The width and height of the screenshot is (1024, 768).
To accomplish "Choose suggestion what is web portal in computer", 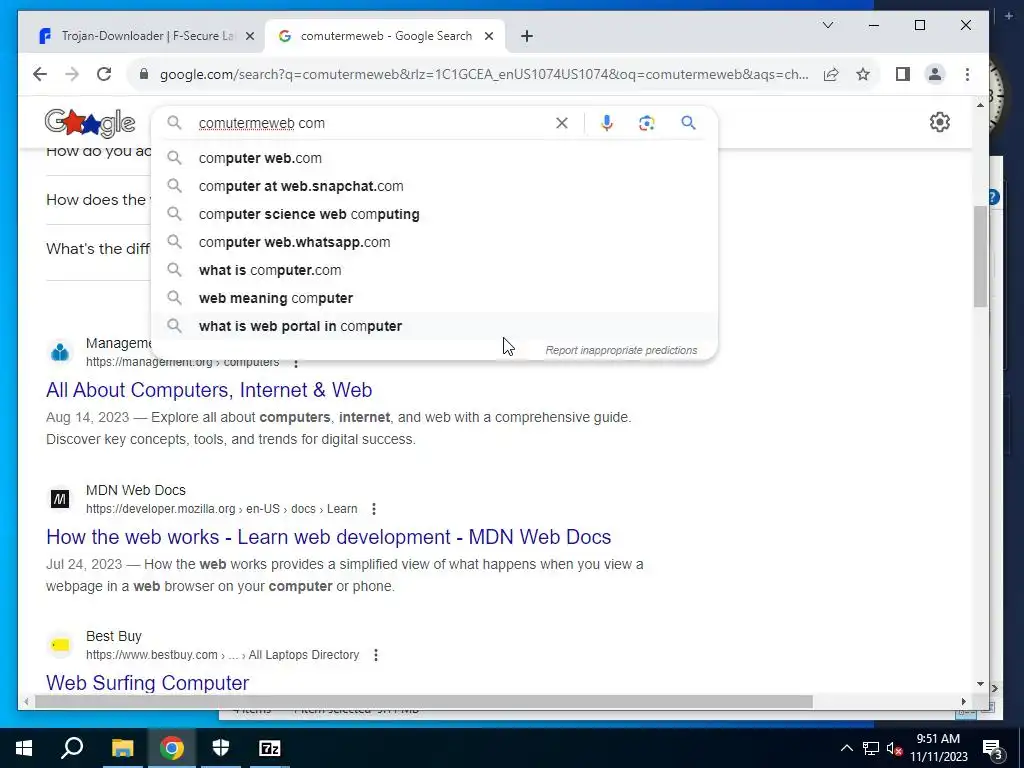I will [x=434, y=327].
